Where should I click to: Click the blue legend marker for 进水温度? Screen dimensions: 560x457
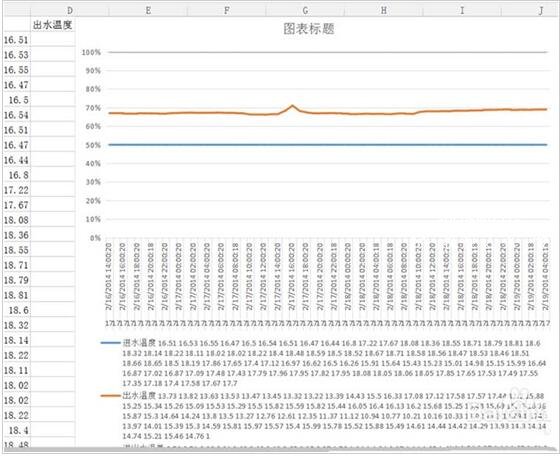pyautogui.click(x=111, y=343)
